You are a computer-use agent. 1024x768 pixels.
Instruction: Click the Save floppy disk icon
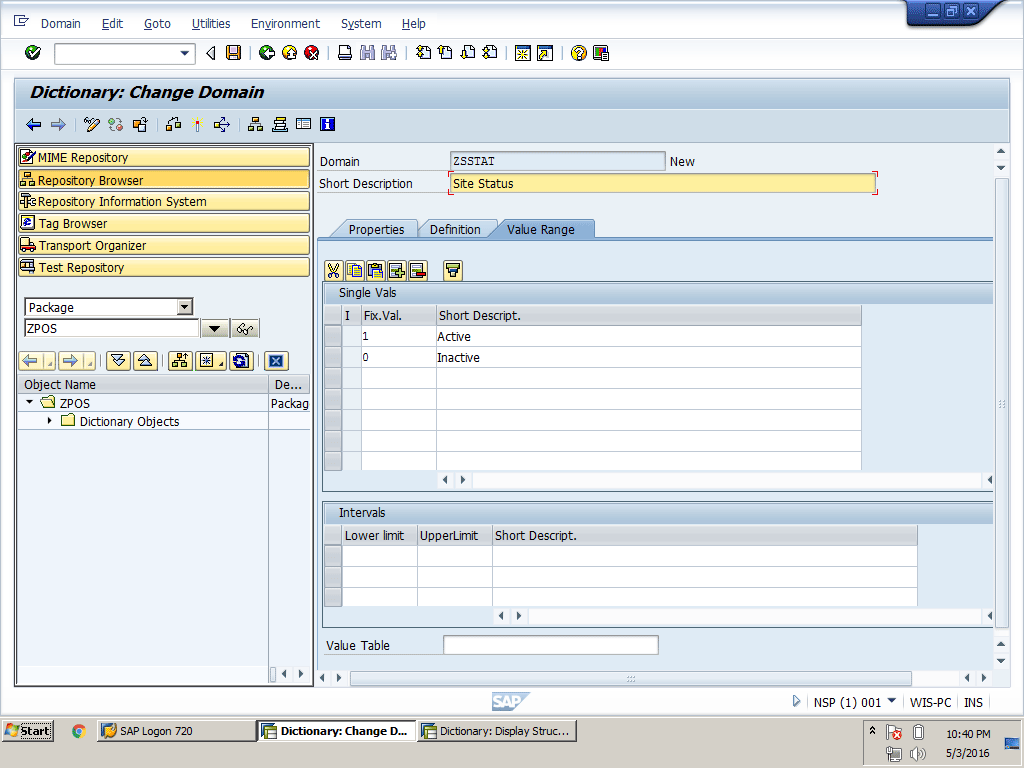[233, 53]
